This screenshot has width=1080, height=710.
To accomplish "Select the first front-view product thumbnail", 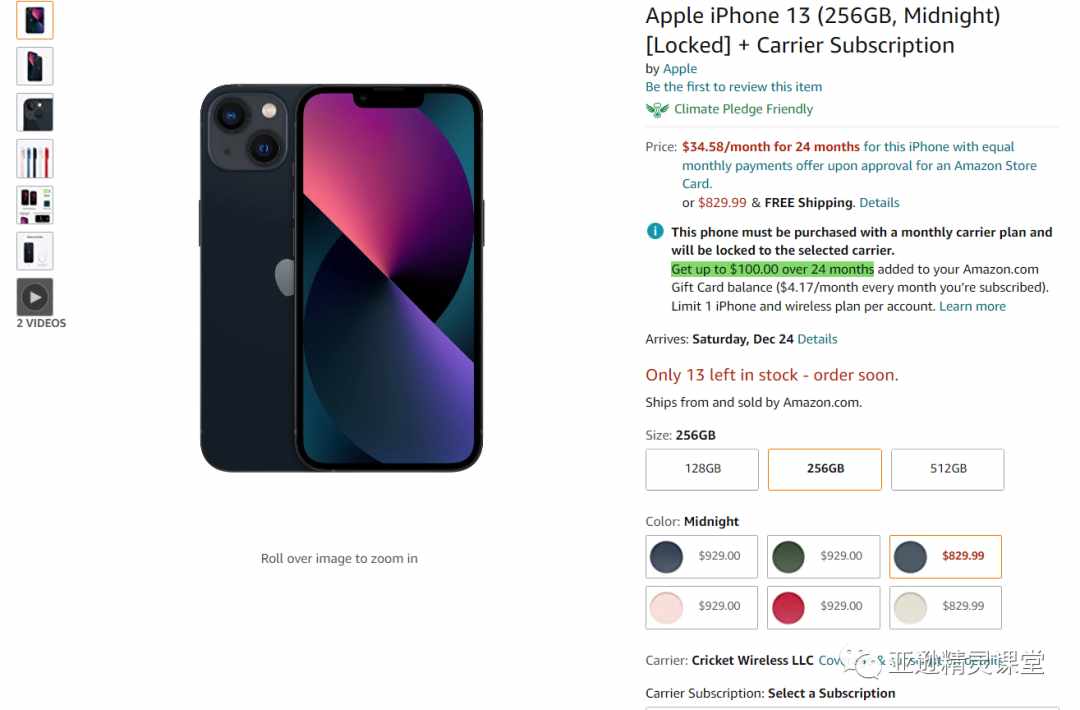I will click(34, 20).
